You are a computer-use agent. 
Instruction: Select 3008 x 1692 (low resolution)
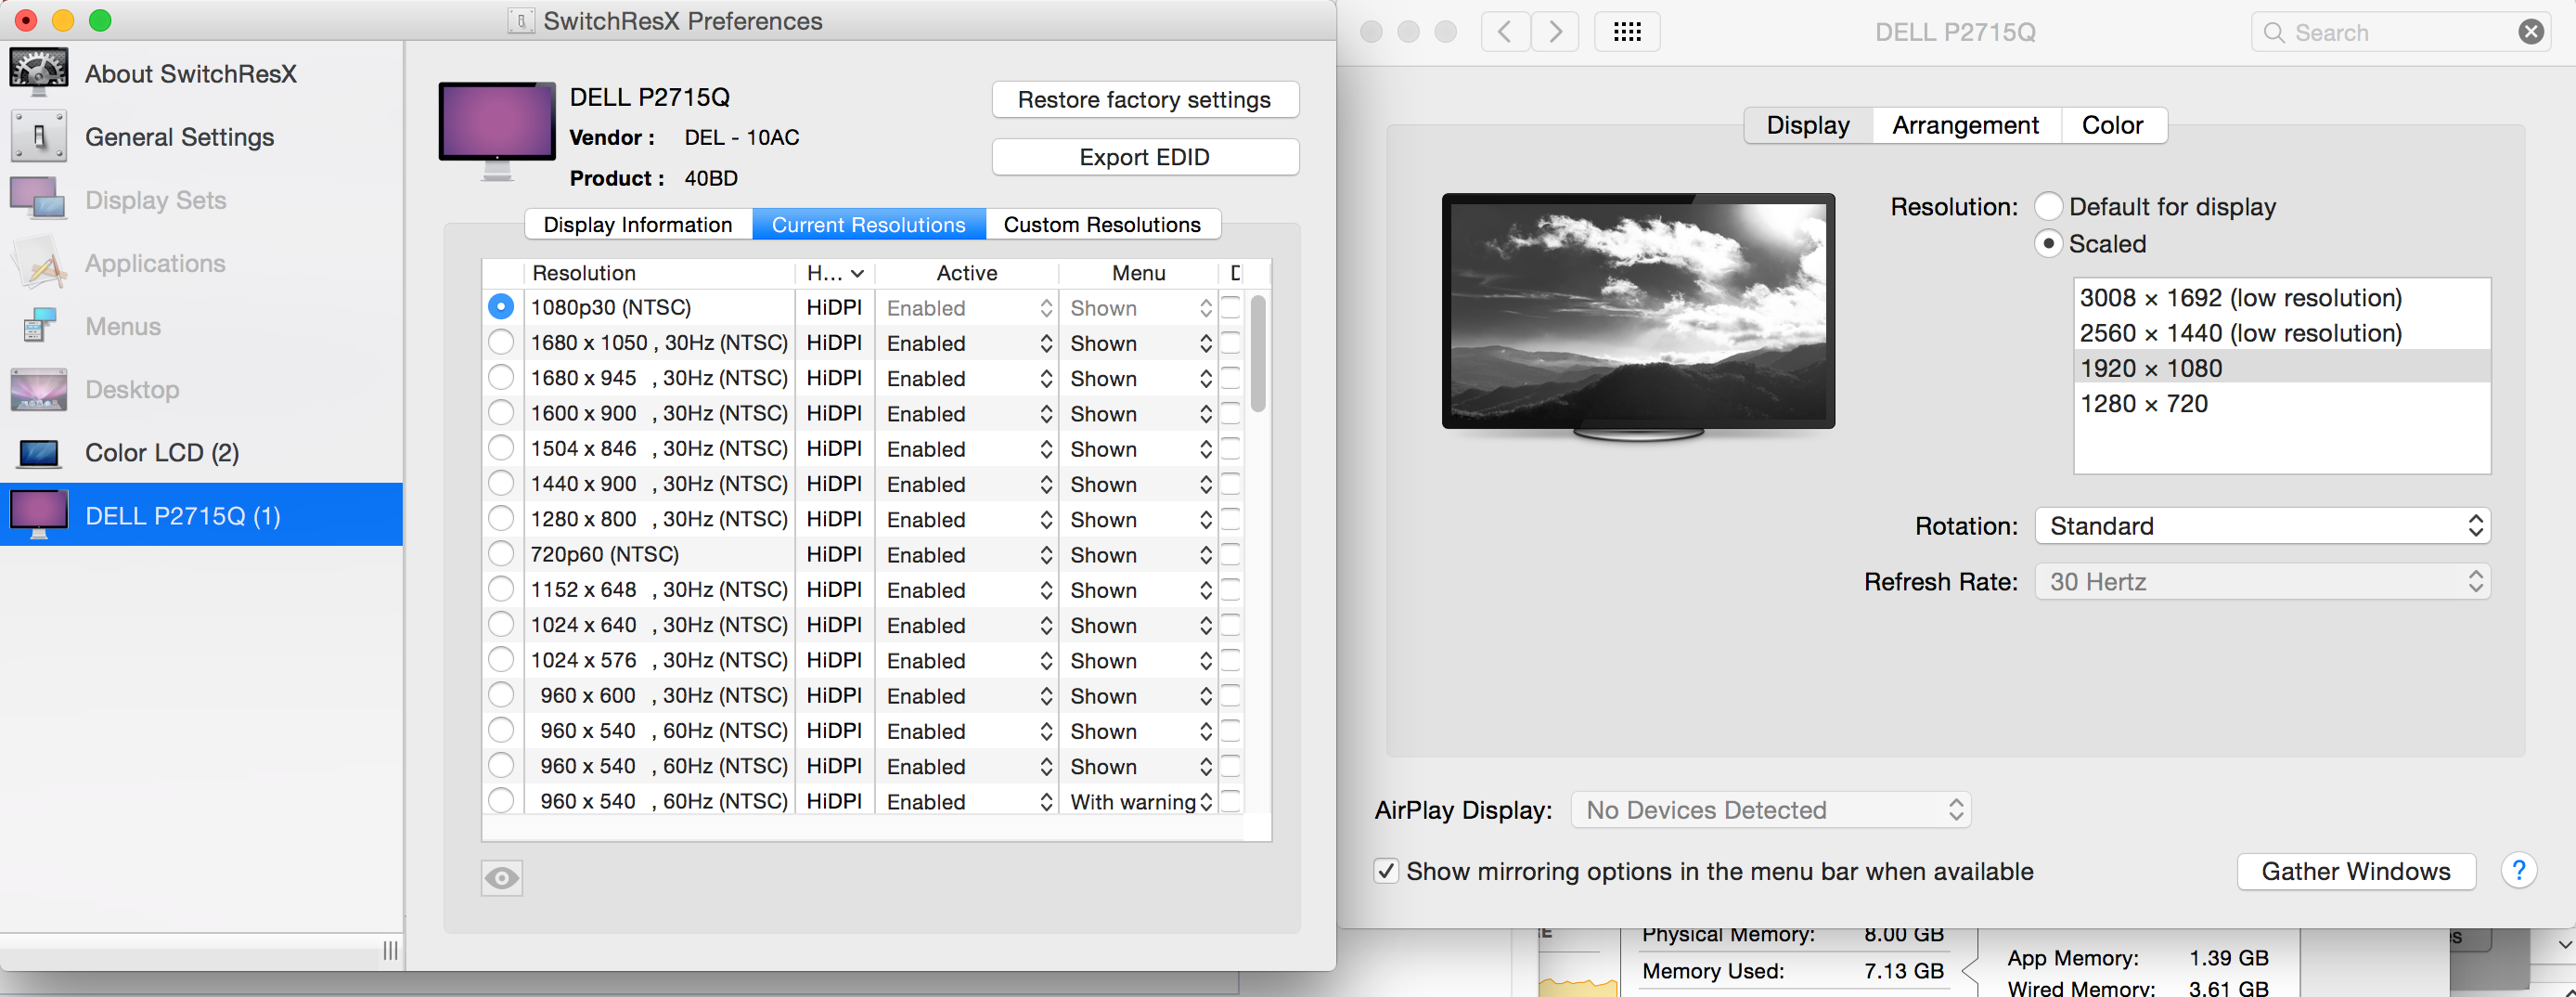(2282, 298)
